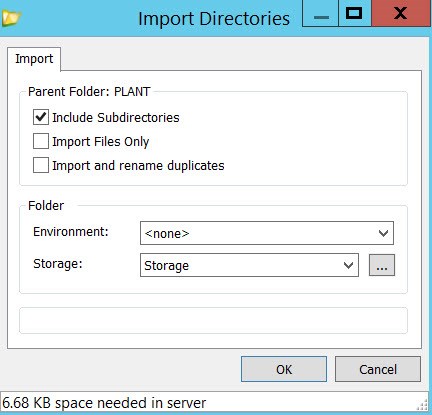Maximize the Import Directories dialog
Viewport: 432px width, 415px height.
(355, 13)
